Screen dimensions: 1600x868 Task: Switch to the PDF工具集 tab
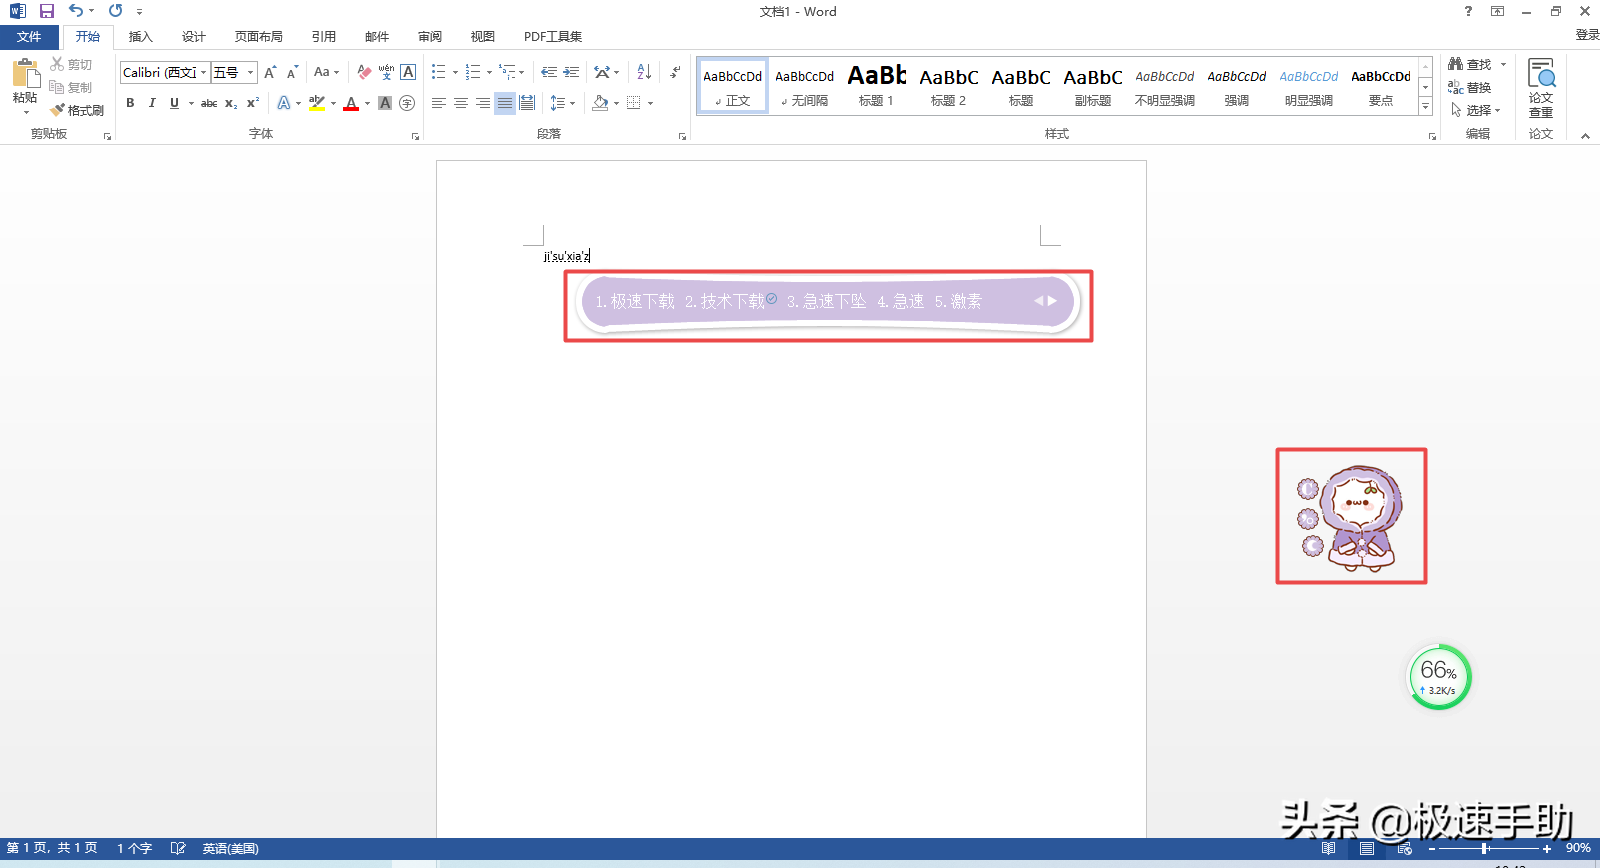[x=553, y=37]
